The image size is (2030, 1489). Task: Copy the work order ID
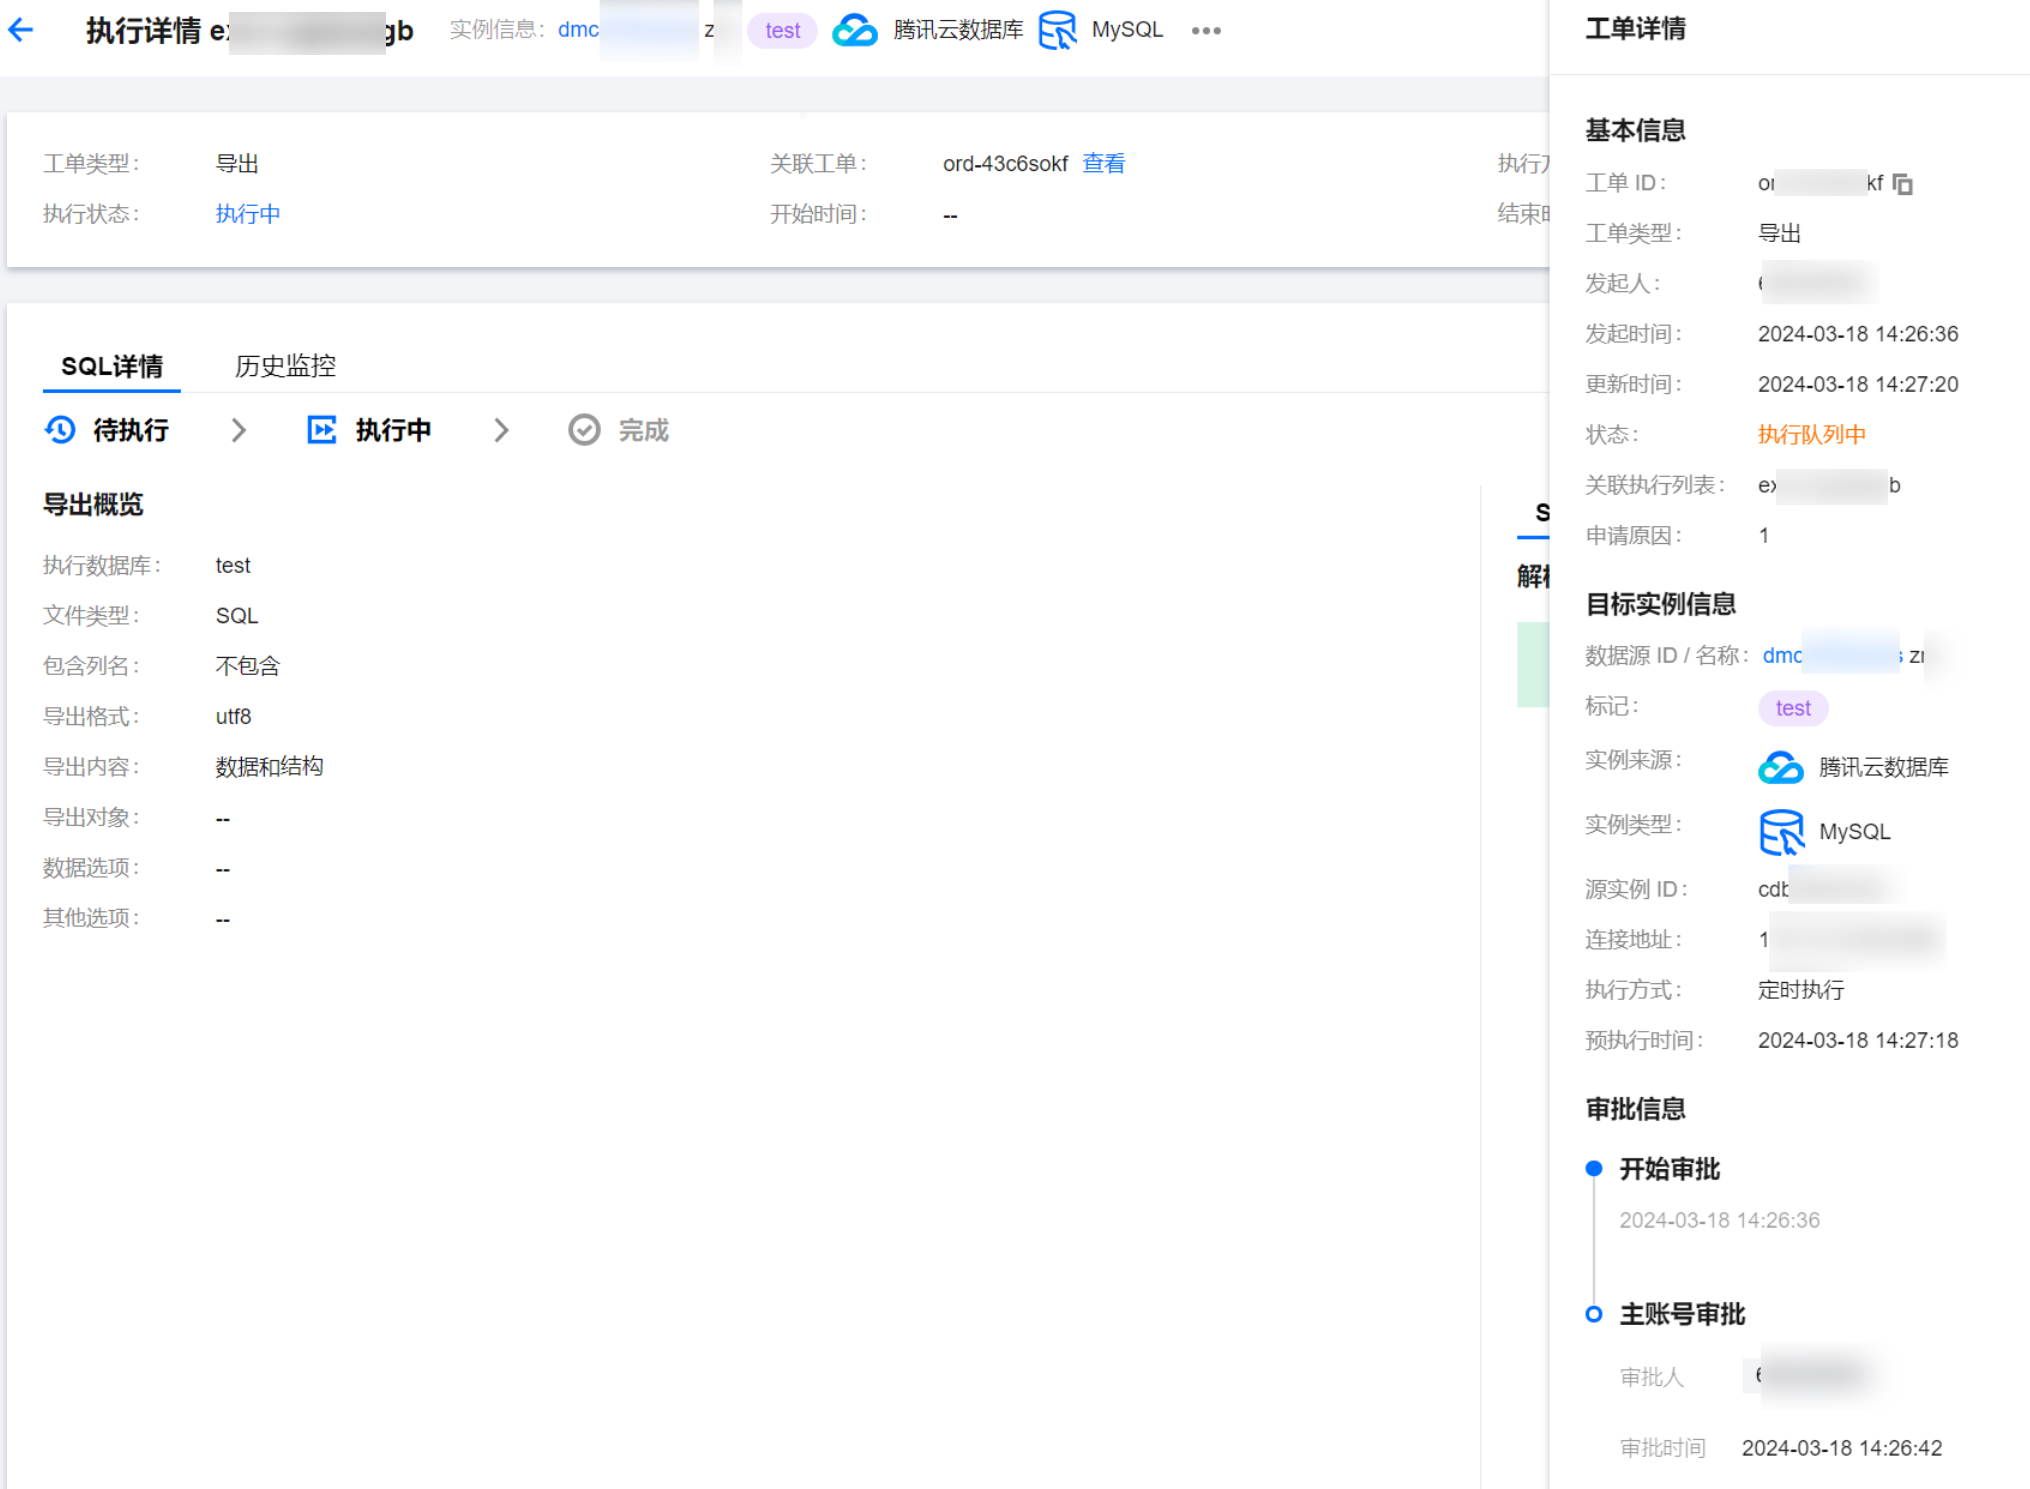point(1902,184)
